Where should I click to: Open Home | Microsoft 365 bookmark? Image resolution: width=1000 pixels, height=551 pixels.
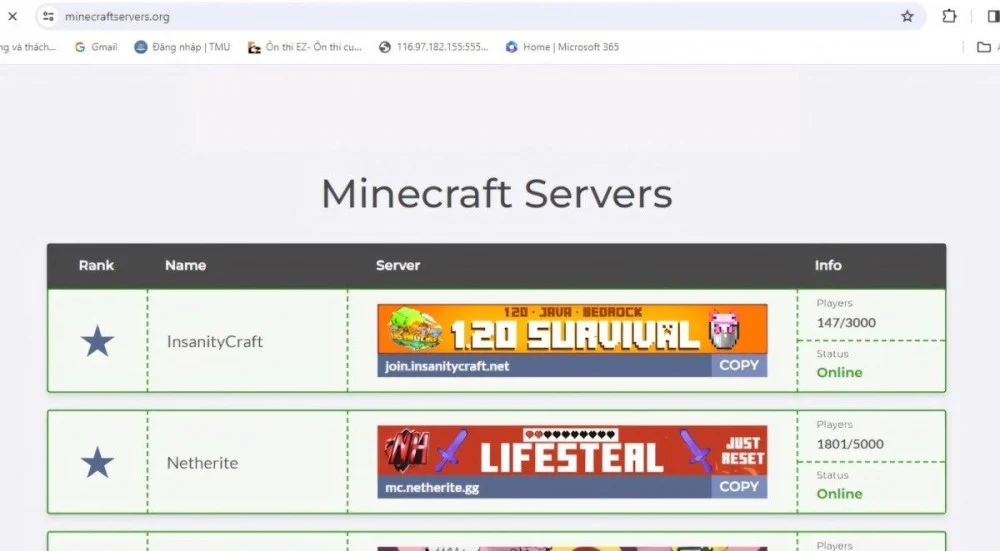562,47
